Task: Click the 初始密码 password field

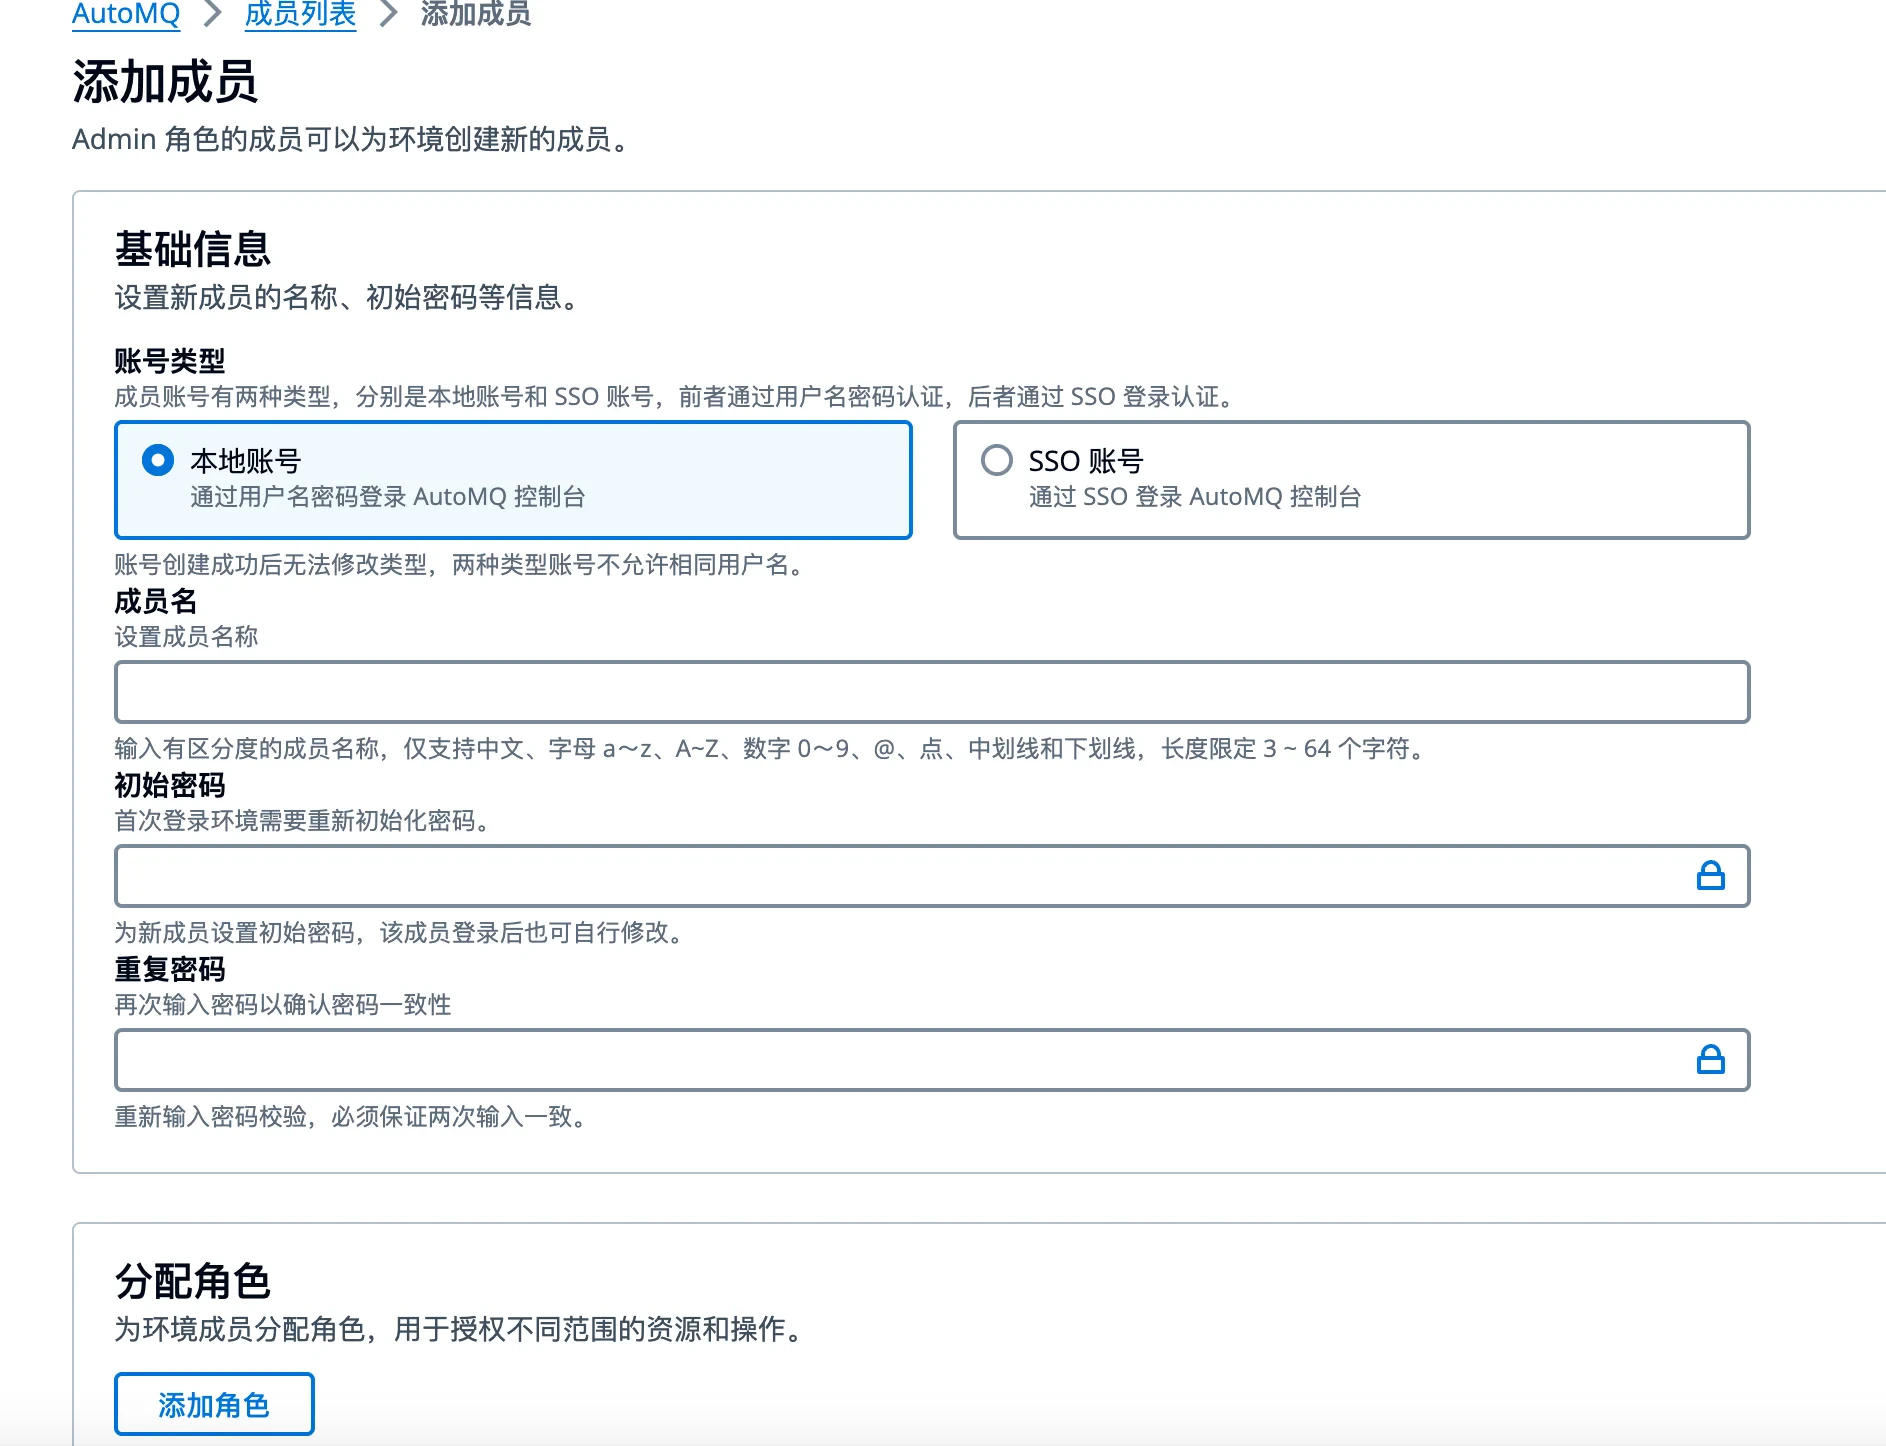Action: (900, 876)
